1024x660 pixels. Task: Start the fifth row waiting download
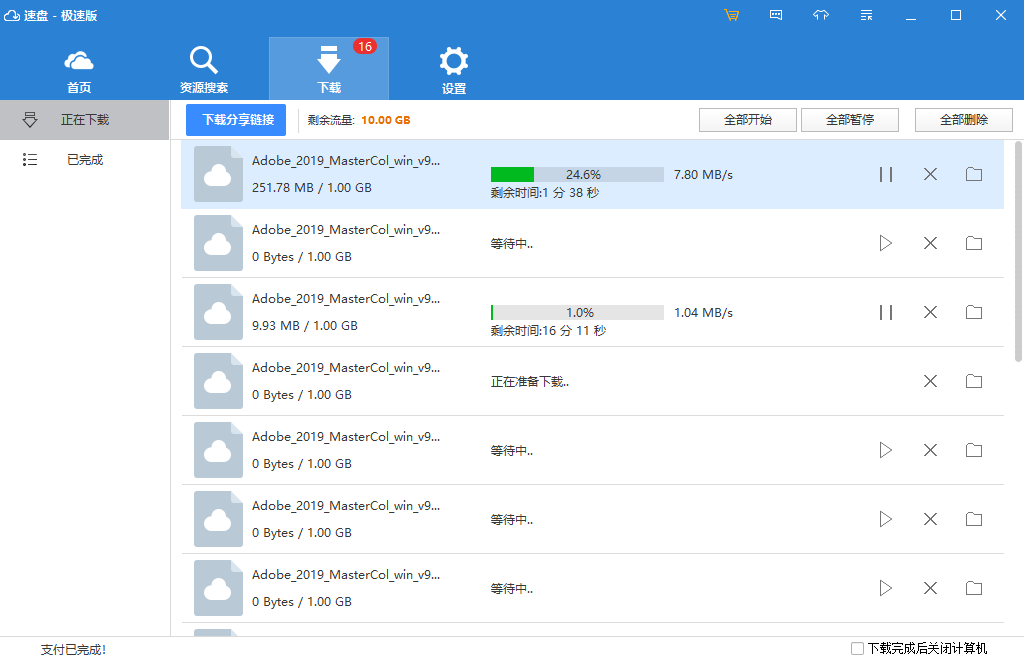886,450
